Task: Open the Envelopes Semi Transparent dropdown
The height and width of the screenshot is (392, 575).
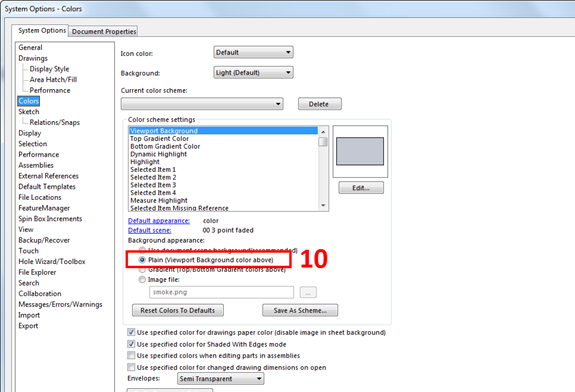Action: point(221,378)
